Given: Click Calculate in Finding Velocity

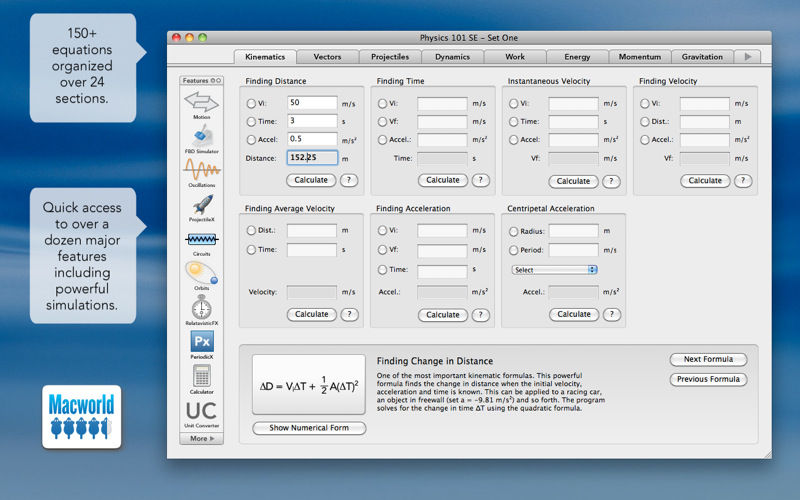Looking at the screenshot, I should coord(705,181).
